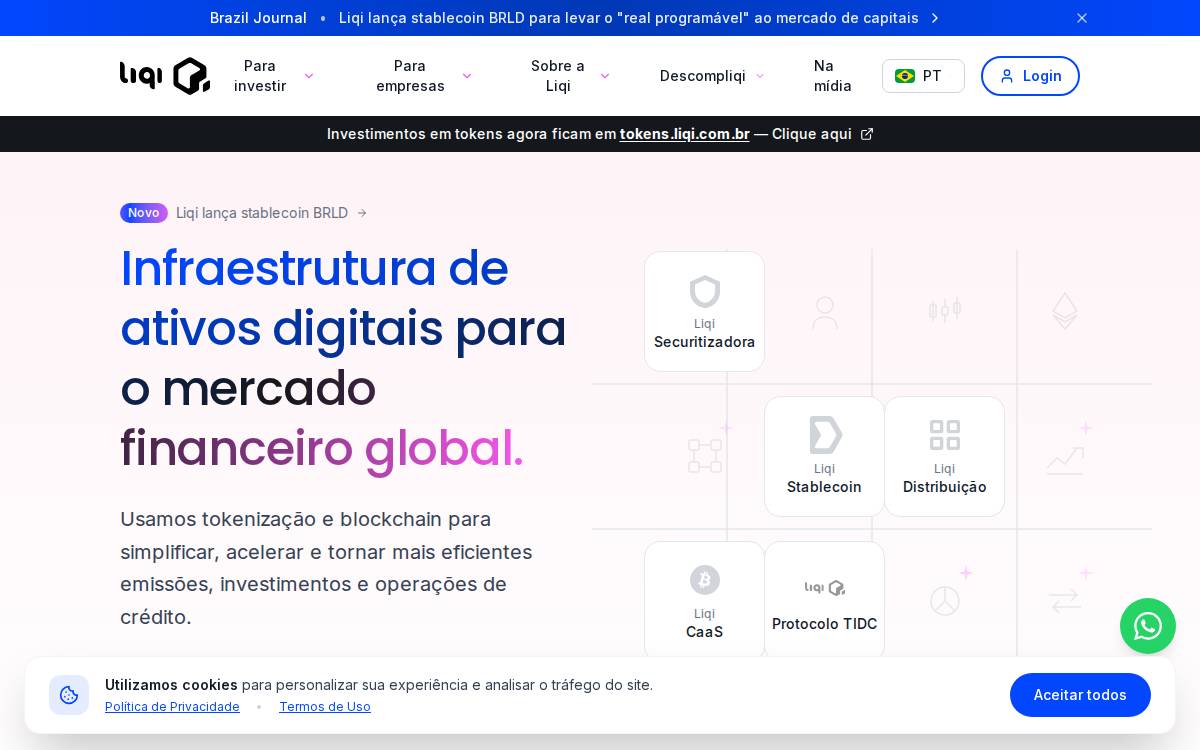
Task: Select the Liqi Stablecoin card
Action: [x=825, y=457]
